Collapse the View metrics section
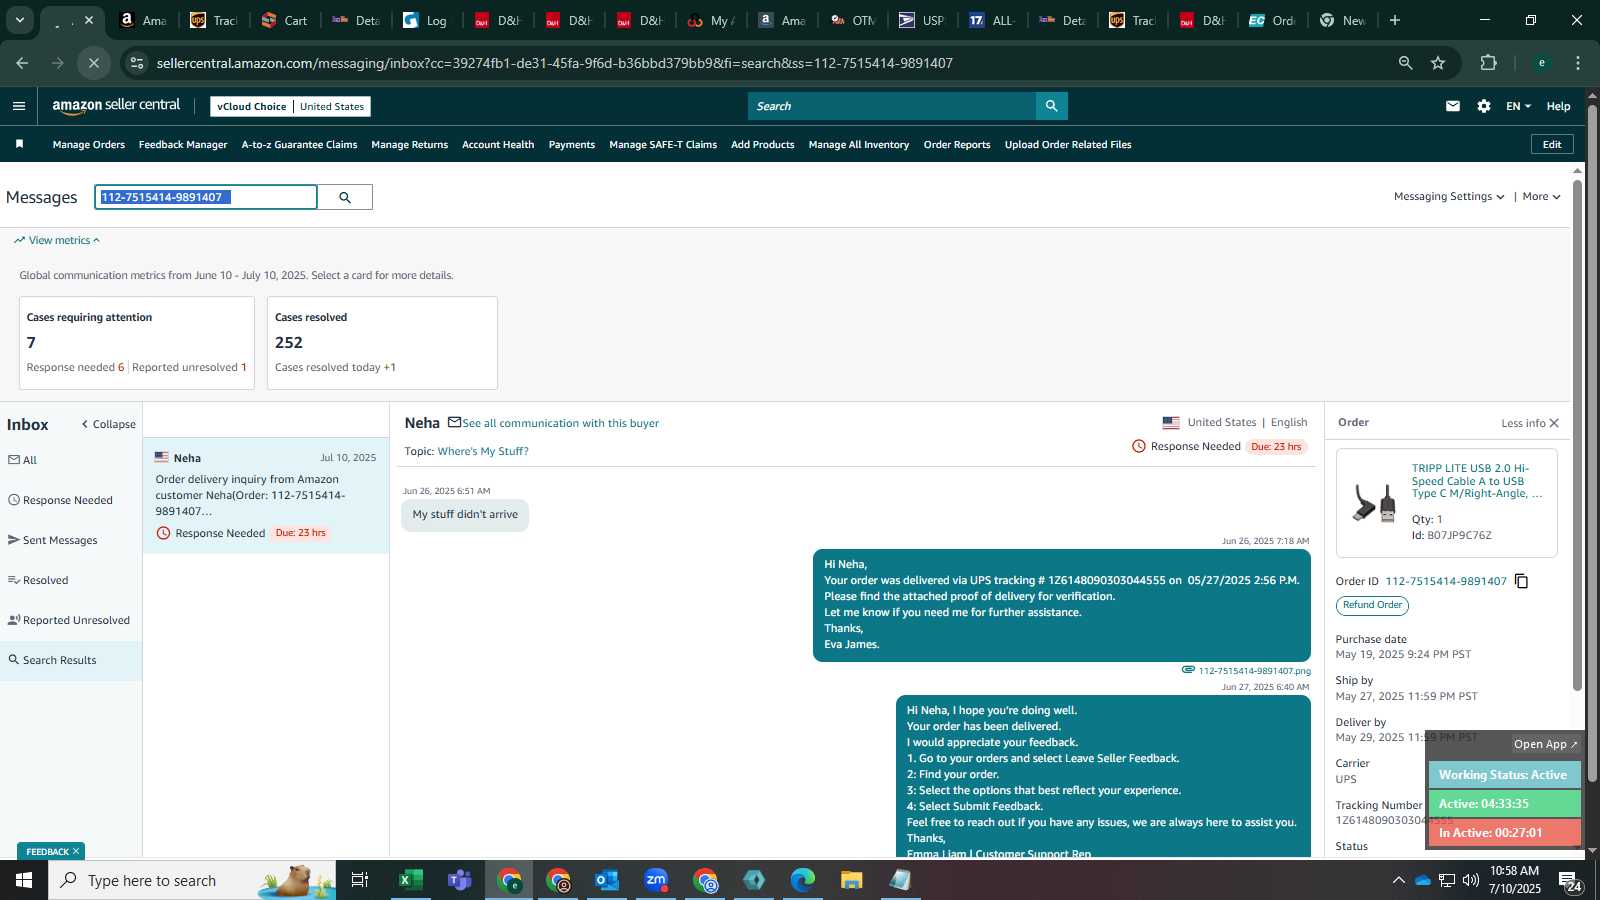The width and height of the screenshot is (1600, 900). point(57,240)
